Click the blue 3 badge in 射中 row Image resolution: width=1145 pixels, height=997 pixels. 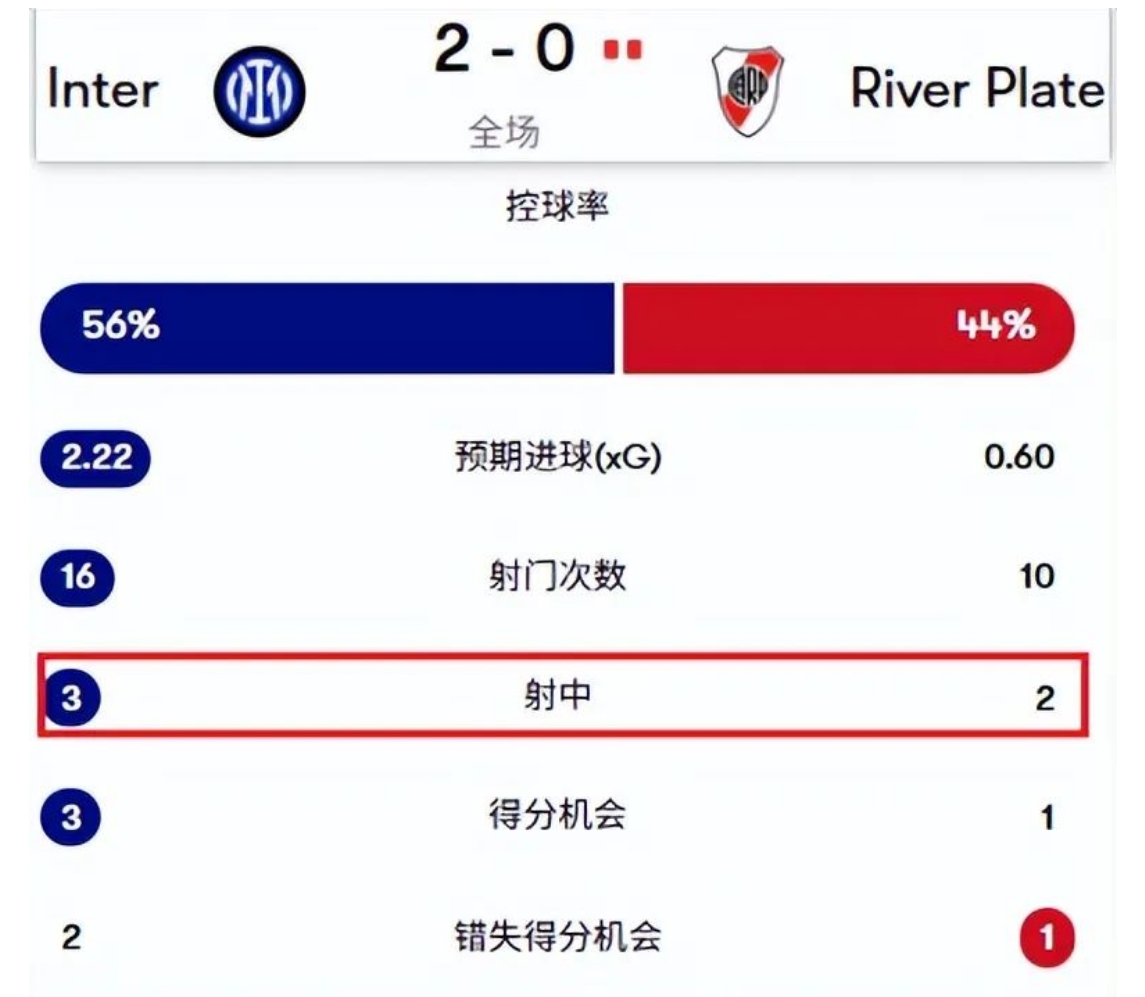(x=72, y=698)
